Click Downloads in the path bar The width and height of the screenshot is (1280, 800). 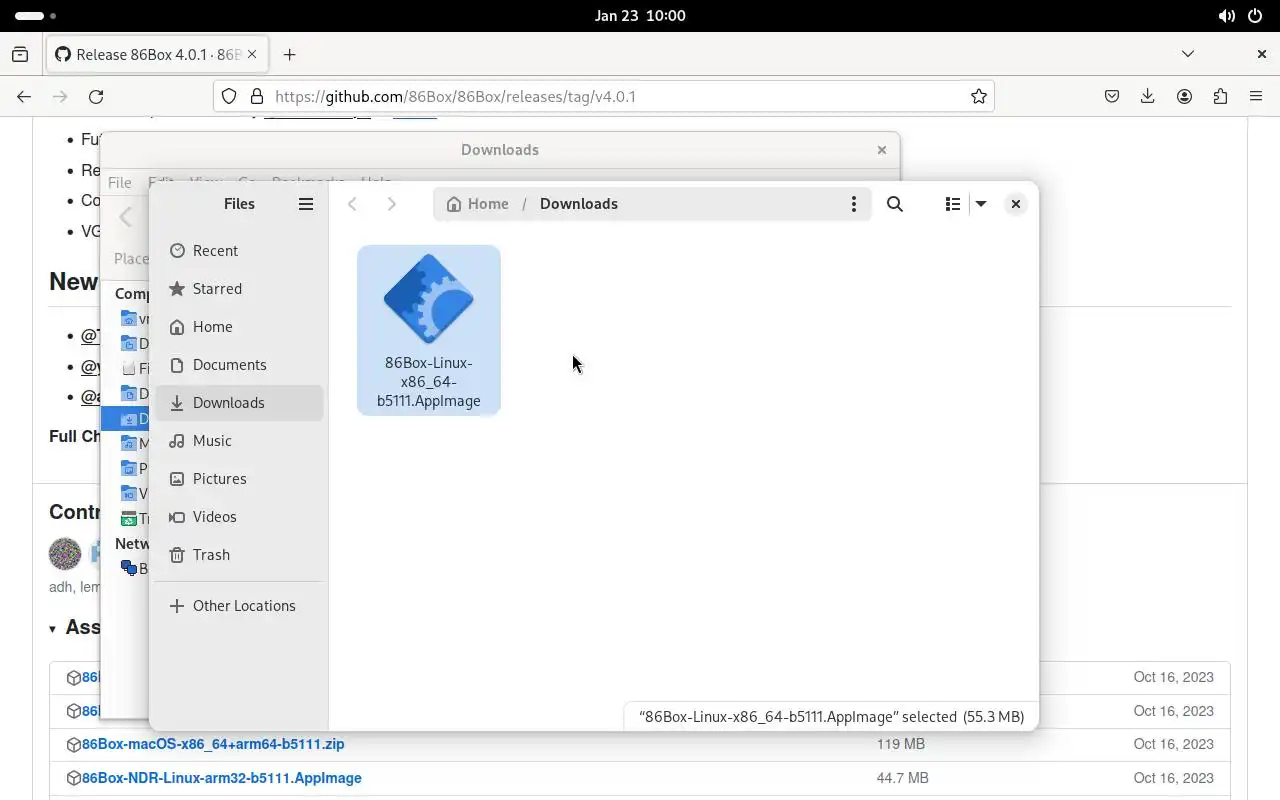[579, 204]
